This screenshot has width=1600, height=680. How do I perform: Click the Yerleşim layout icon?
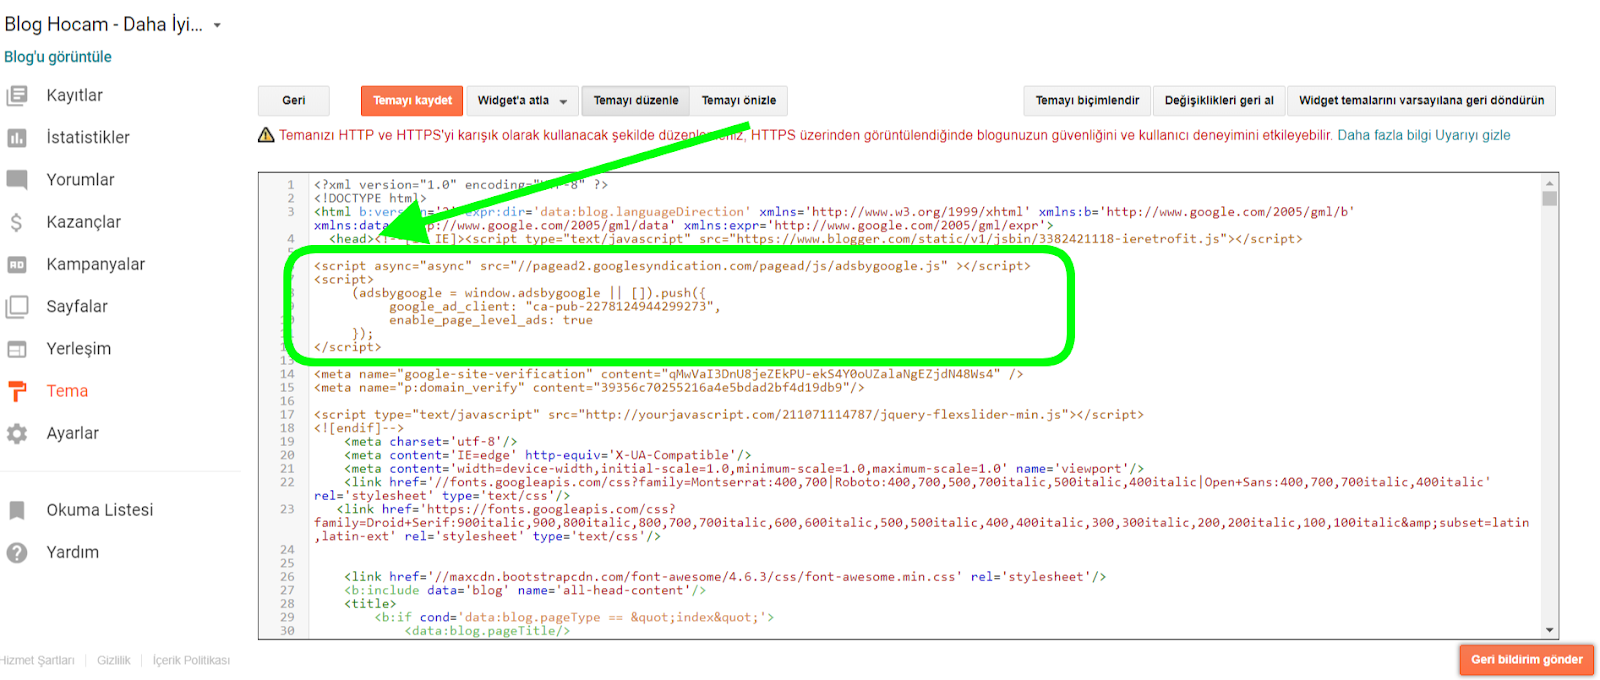[x=17, y=349]
